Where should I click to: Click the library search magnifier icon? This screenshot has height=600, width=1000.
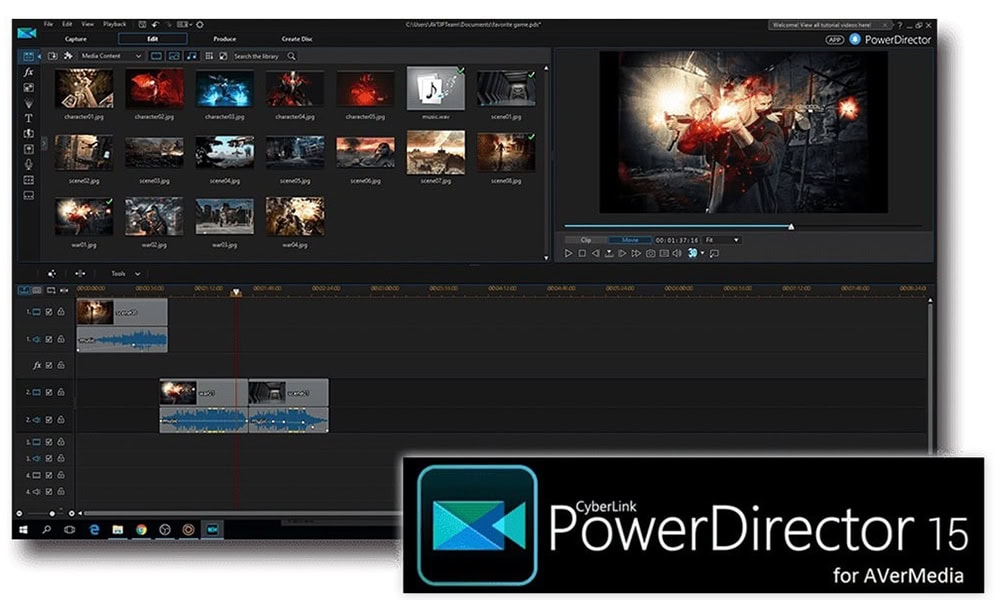click(x=291, y=56)
